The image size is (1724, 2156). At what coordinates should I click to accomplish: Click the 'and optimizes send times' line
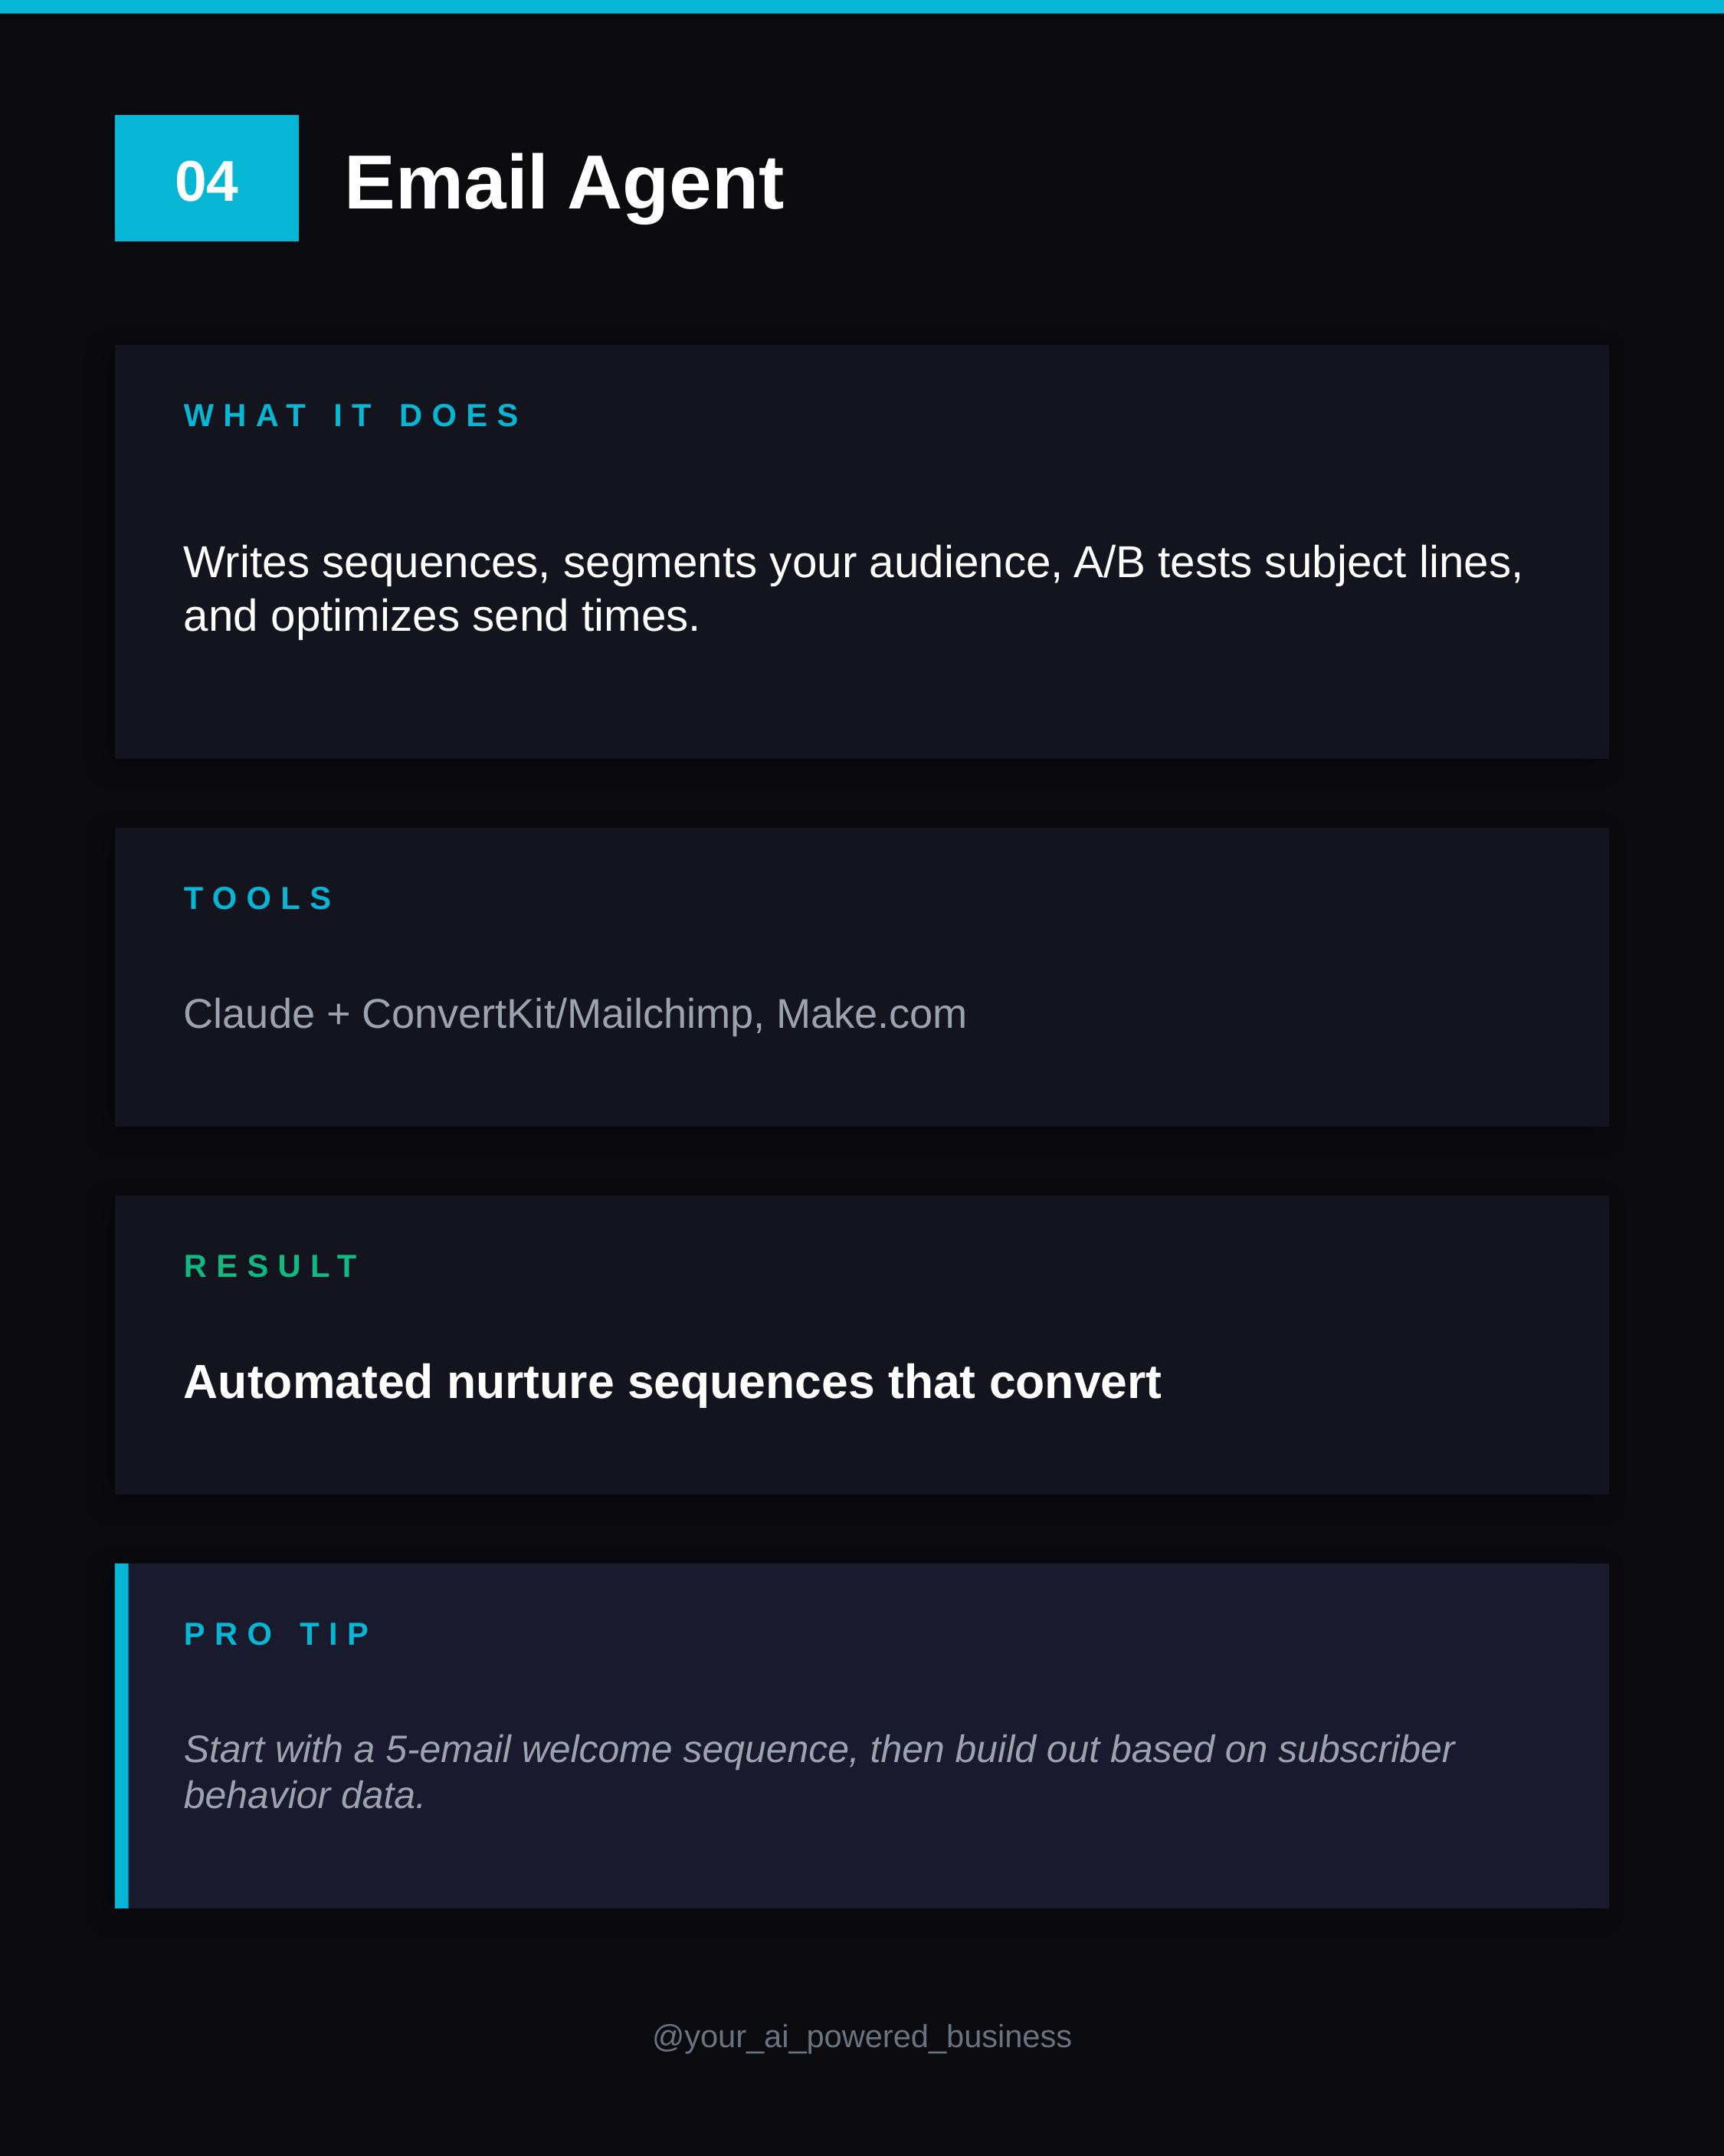click(x=441, y=616)
